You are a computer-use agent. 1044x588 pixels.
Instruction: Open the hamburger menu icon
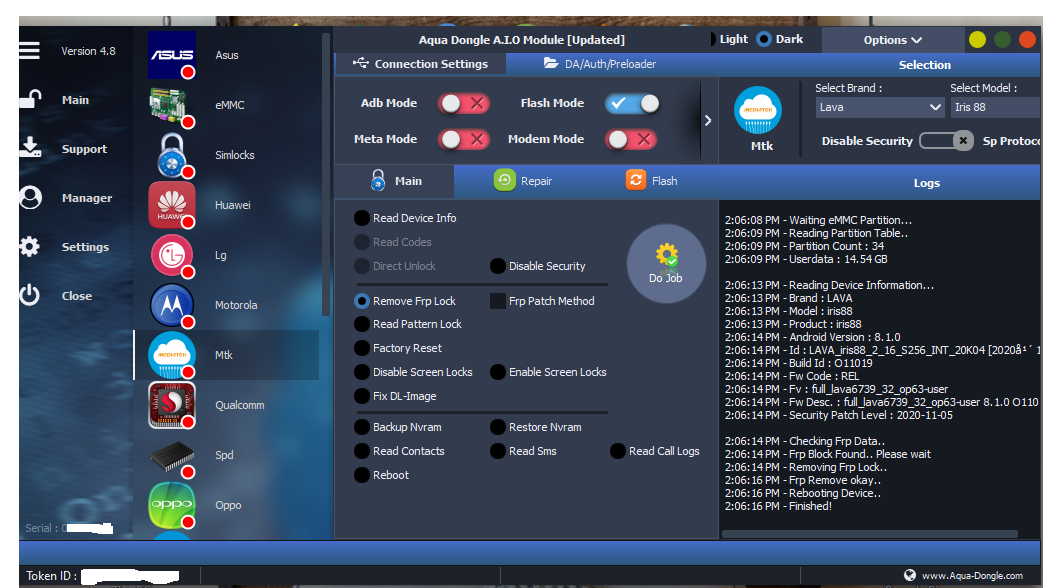click(x=29, y=51)
